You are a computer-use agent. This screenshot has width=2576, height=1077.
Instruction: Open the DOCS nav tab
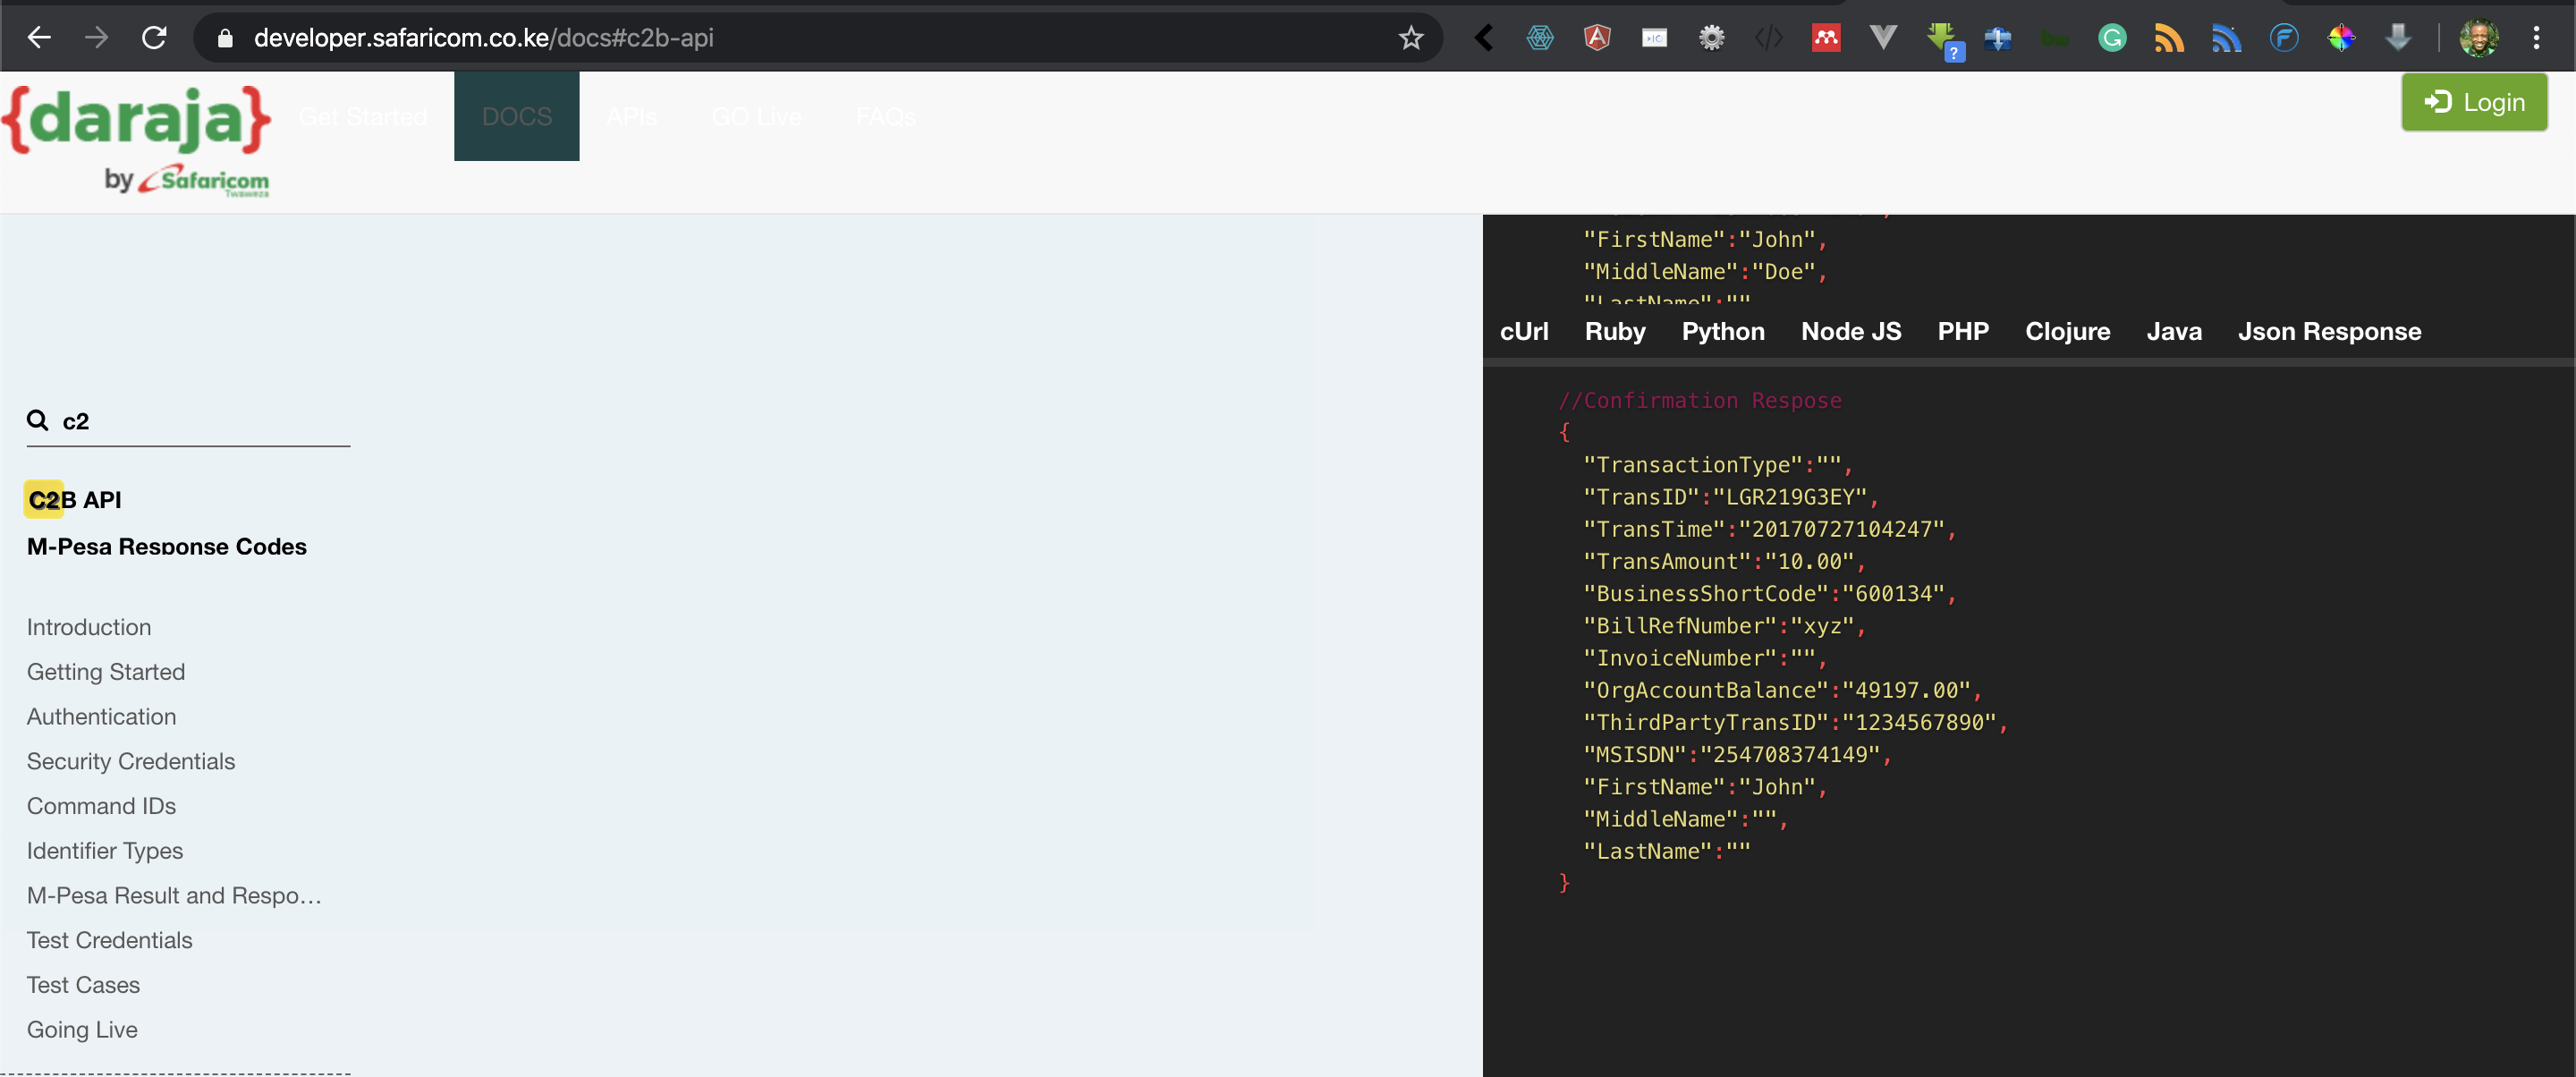pyautogui.click(x=516, y=116)
